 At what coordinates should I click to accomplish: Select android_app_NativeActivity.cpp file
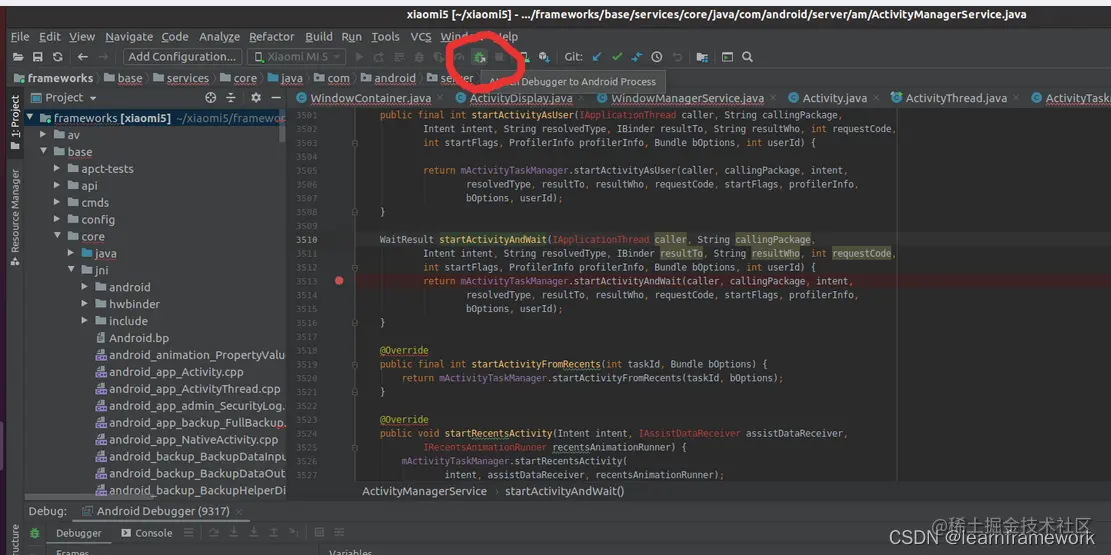pyautogui.click(x=186, y=439)
